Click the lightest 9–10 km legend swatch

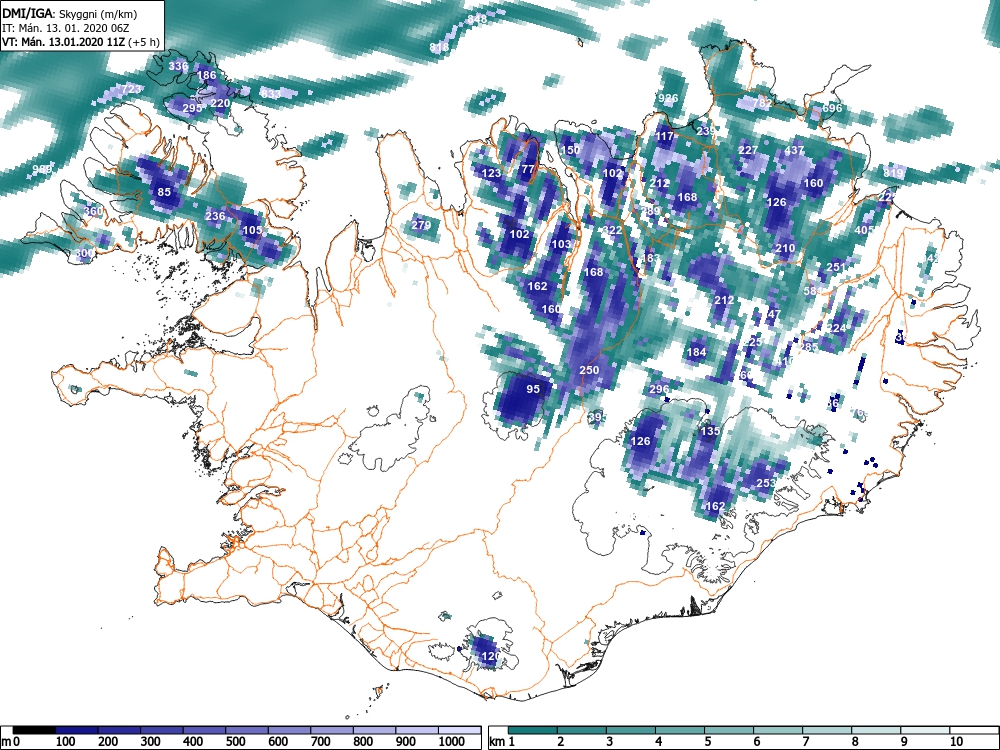pos(925,730)
